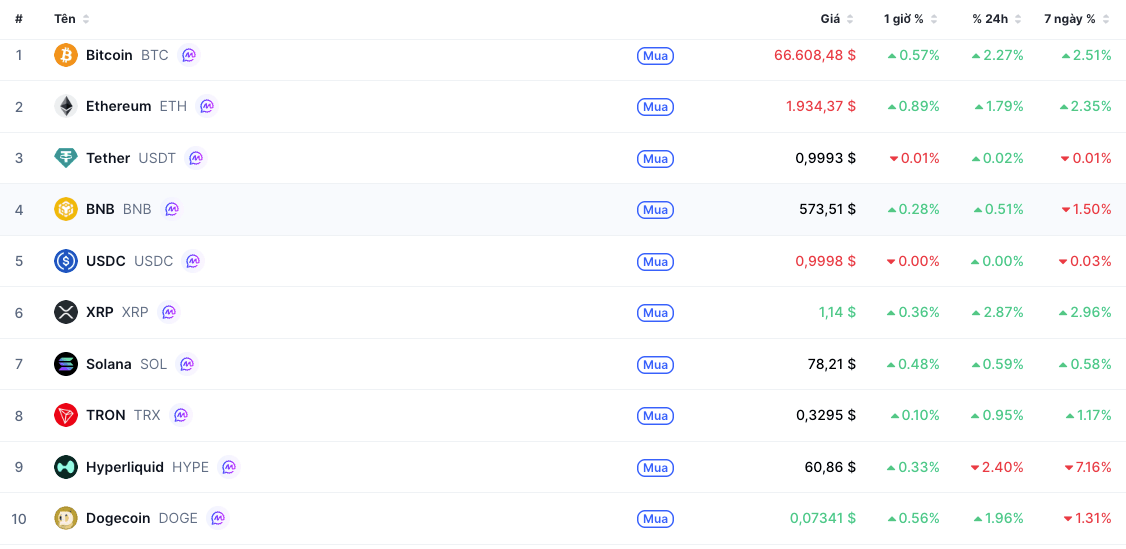Viewport: 1126px width, 549px height.
Task: Open the purple chat icon beside XRP
Action: click(169, 312)
